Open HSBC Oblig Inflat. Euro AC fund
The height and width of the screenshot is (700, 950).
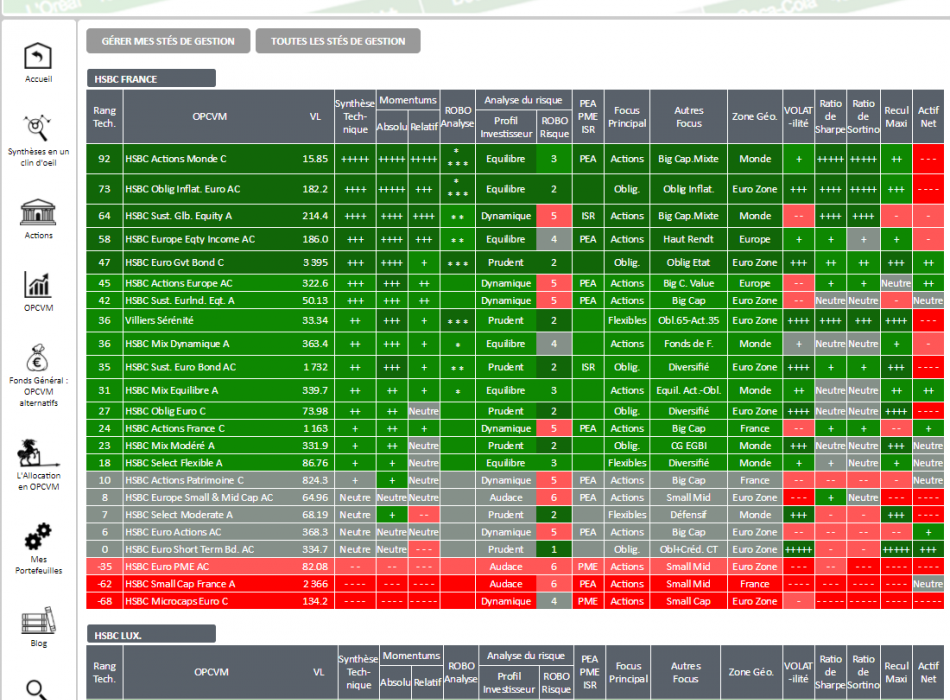182,189
